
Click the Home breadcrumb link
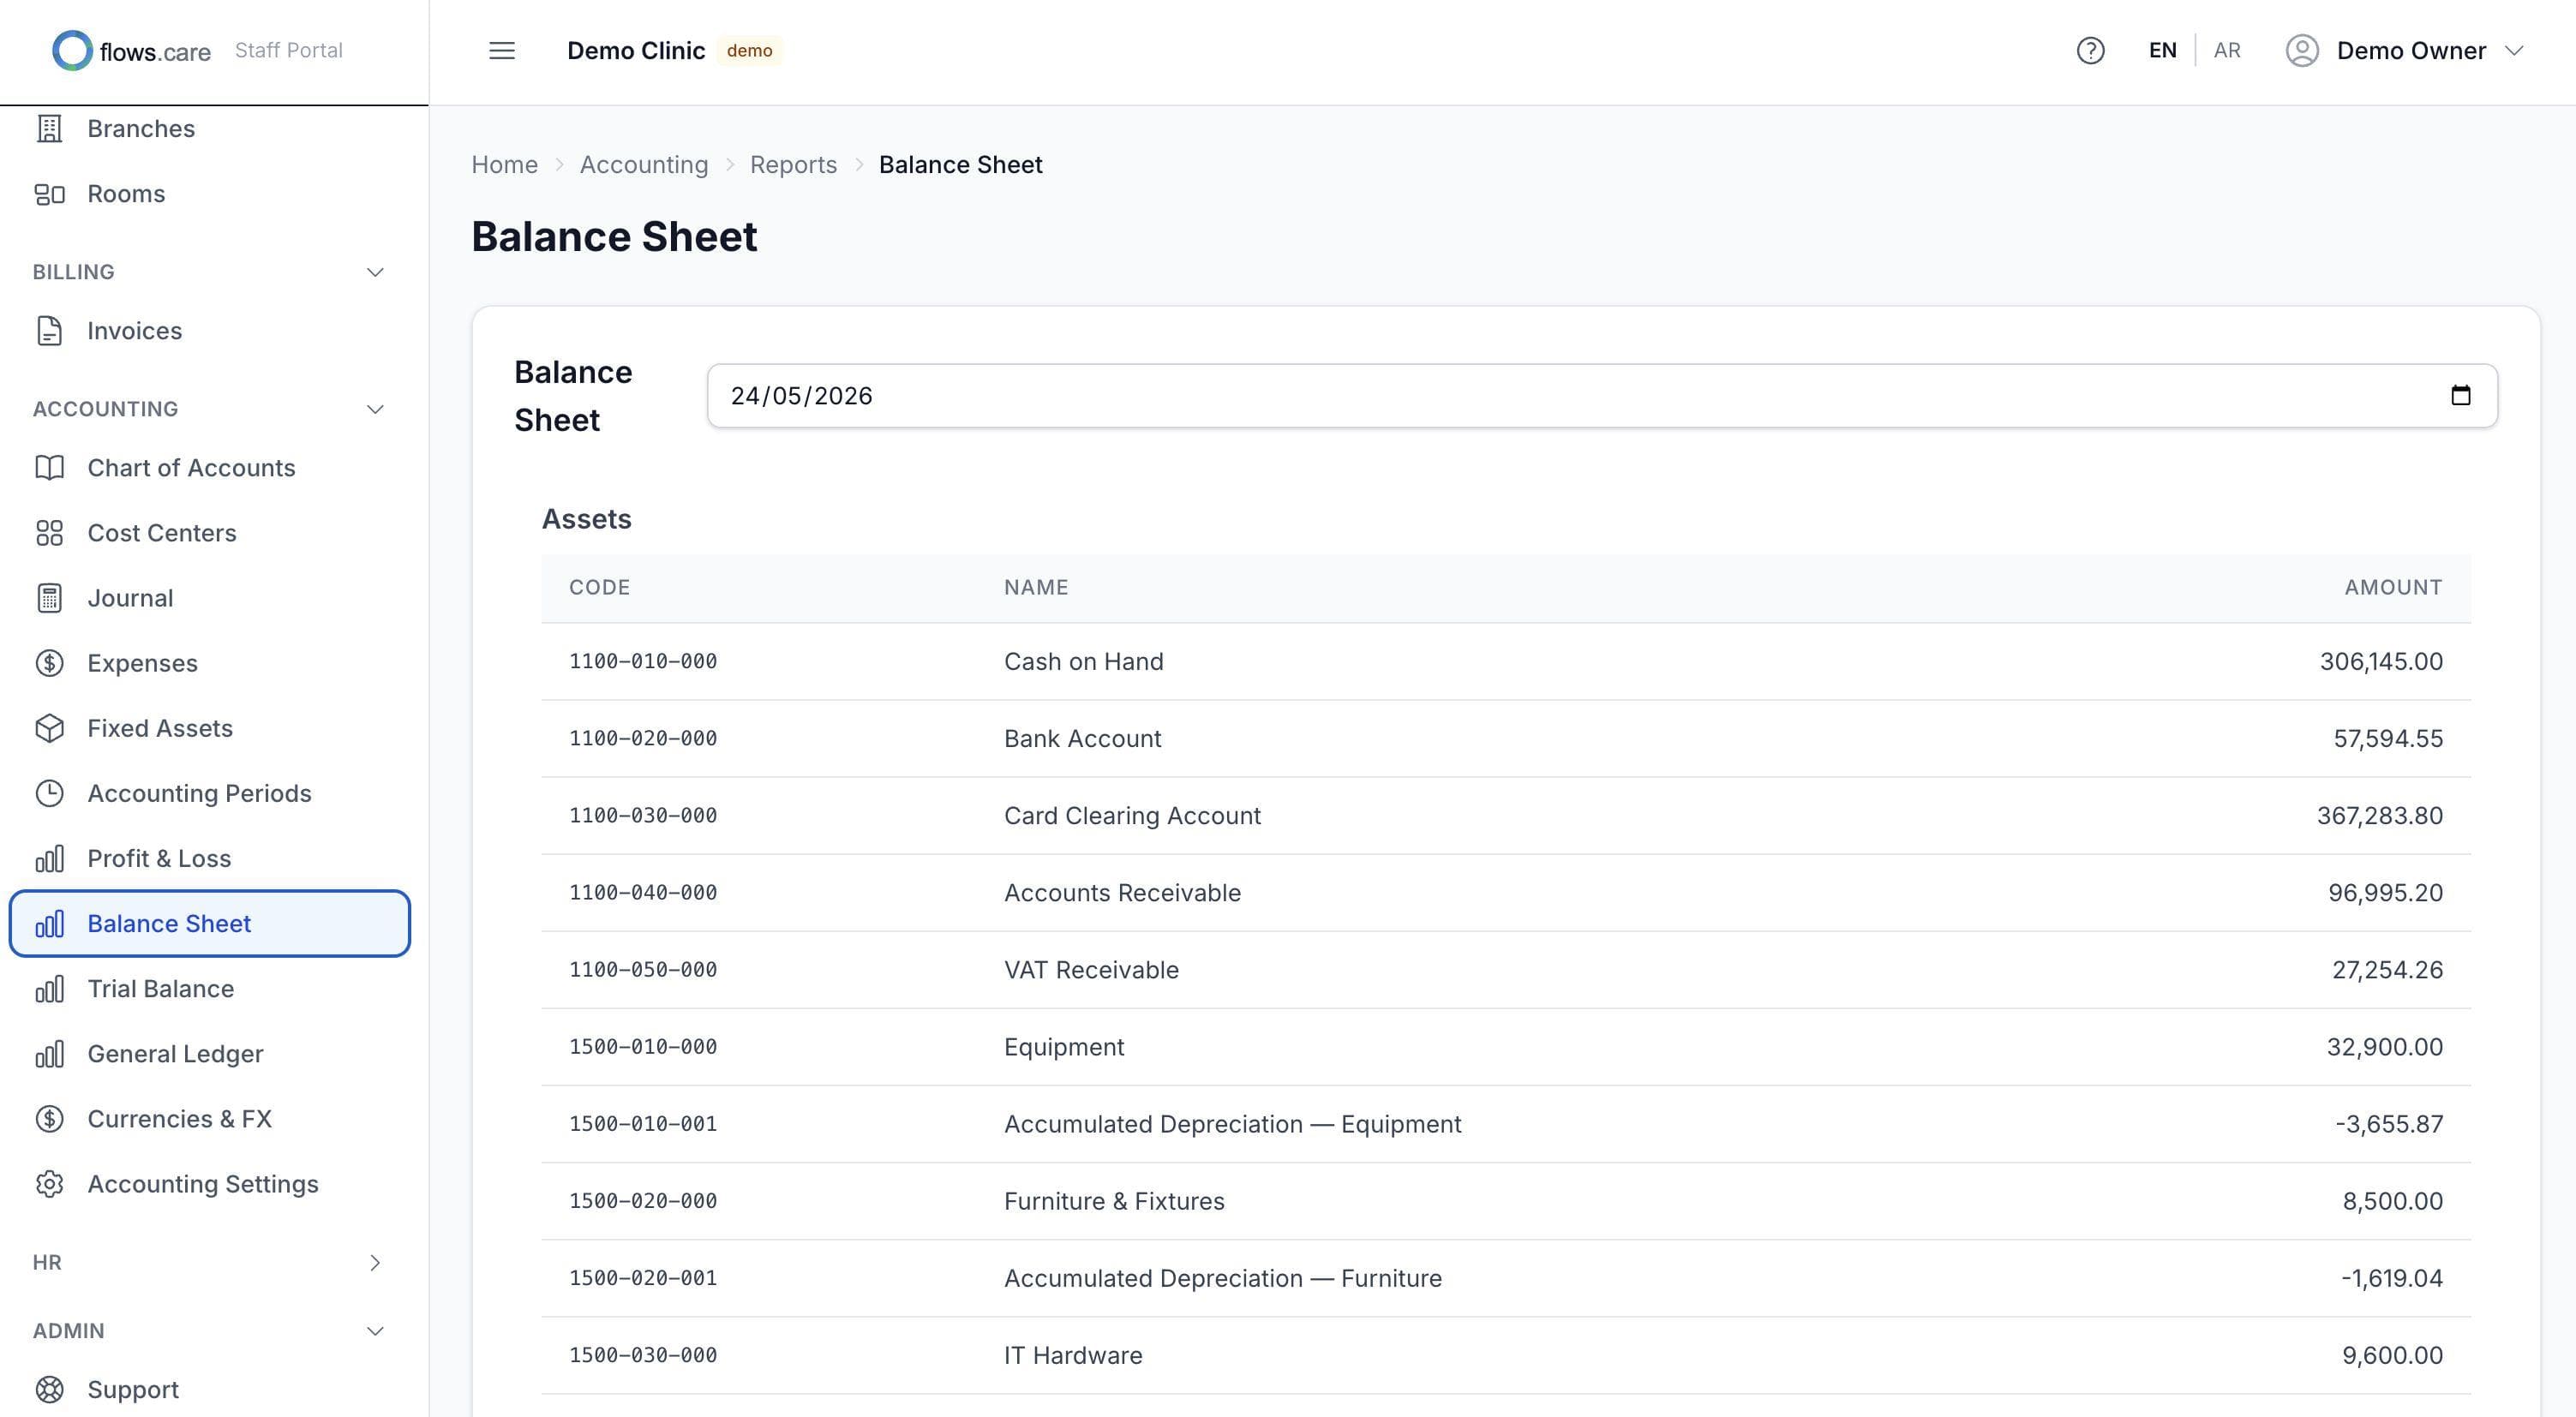[504, 165]
